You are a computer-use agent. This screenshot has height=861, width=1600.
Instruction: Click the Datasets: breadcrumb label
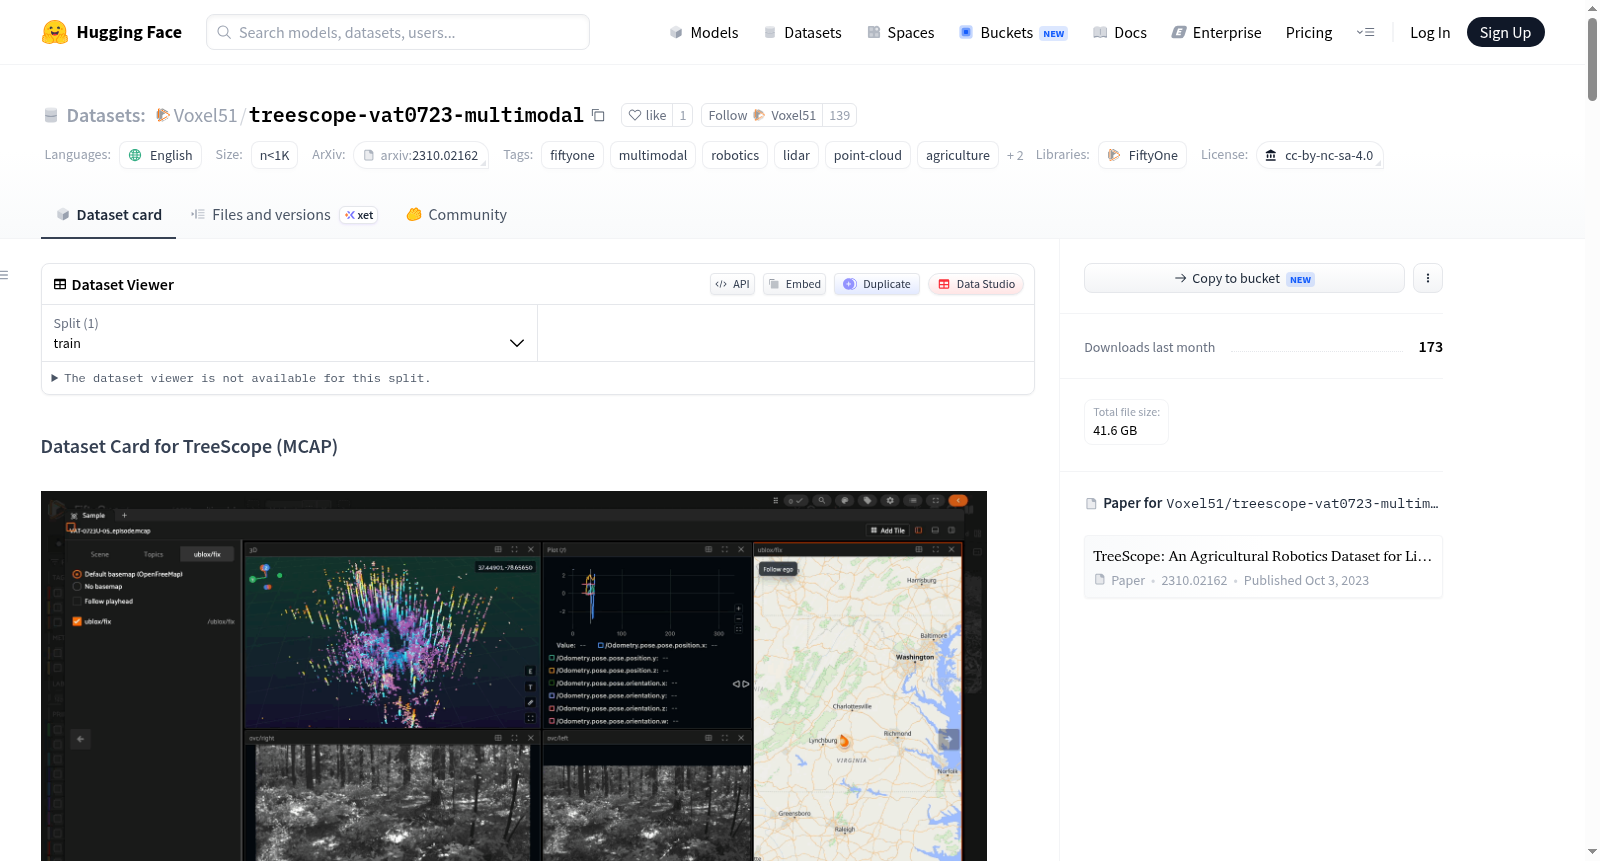(x=106, y=115)
